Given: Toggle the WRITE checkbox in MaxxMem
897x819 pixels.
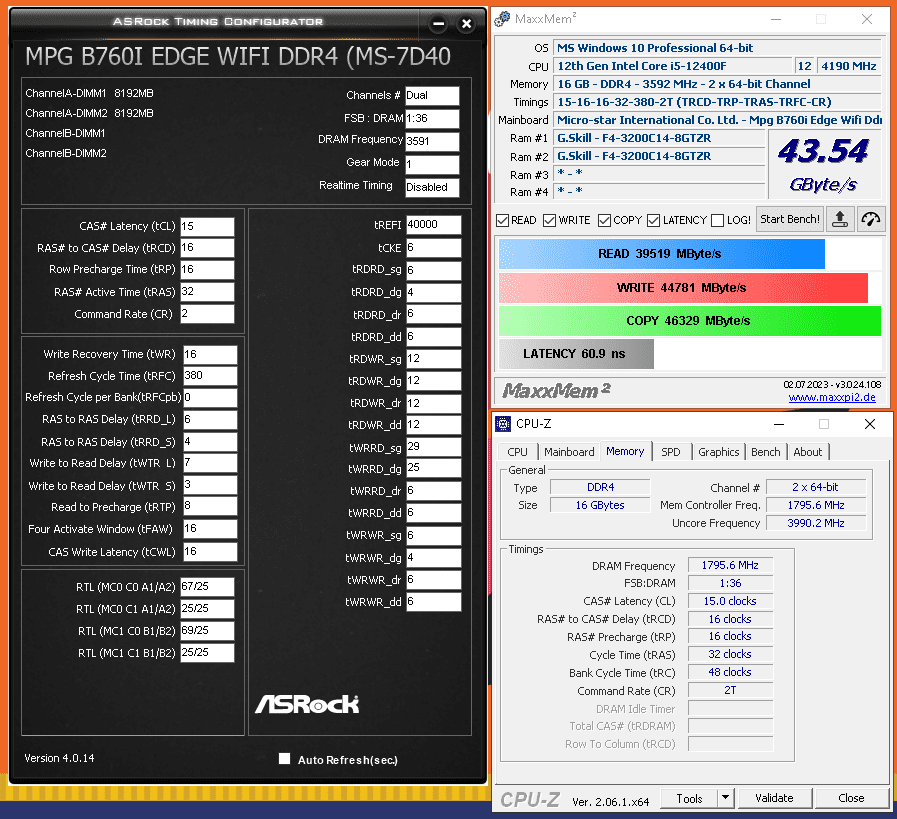Looking at the screenshot, I should pyautogui.click(x=549, y=220).
